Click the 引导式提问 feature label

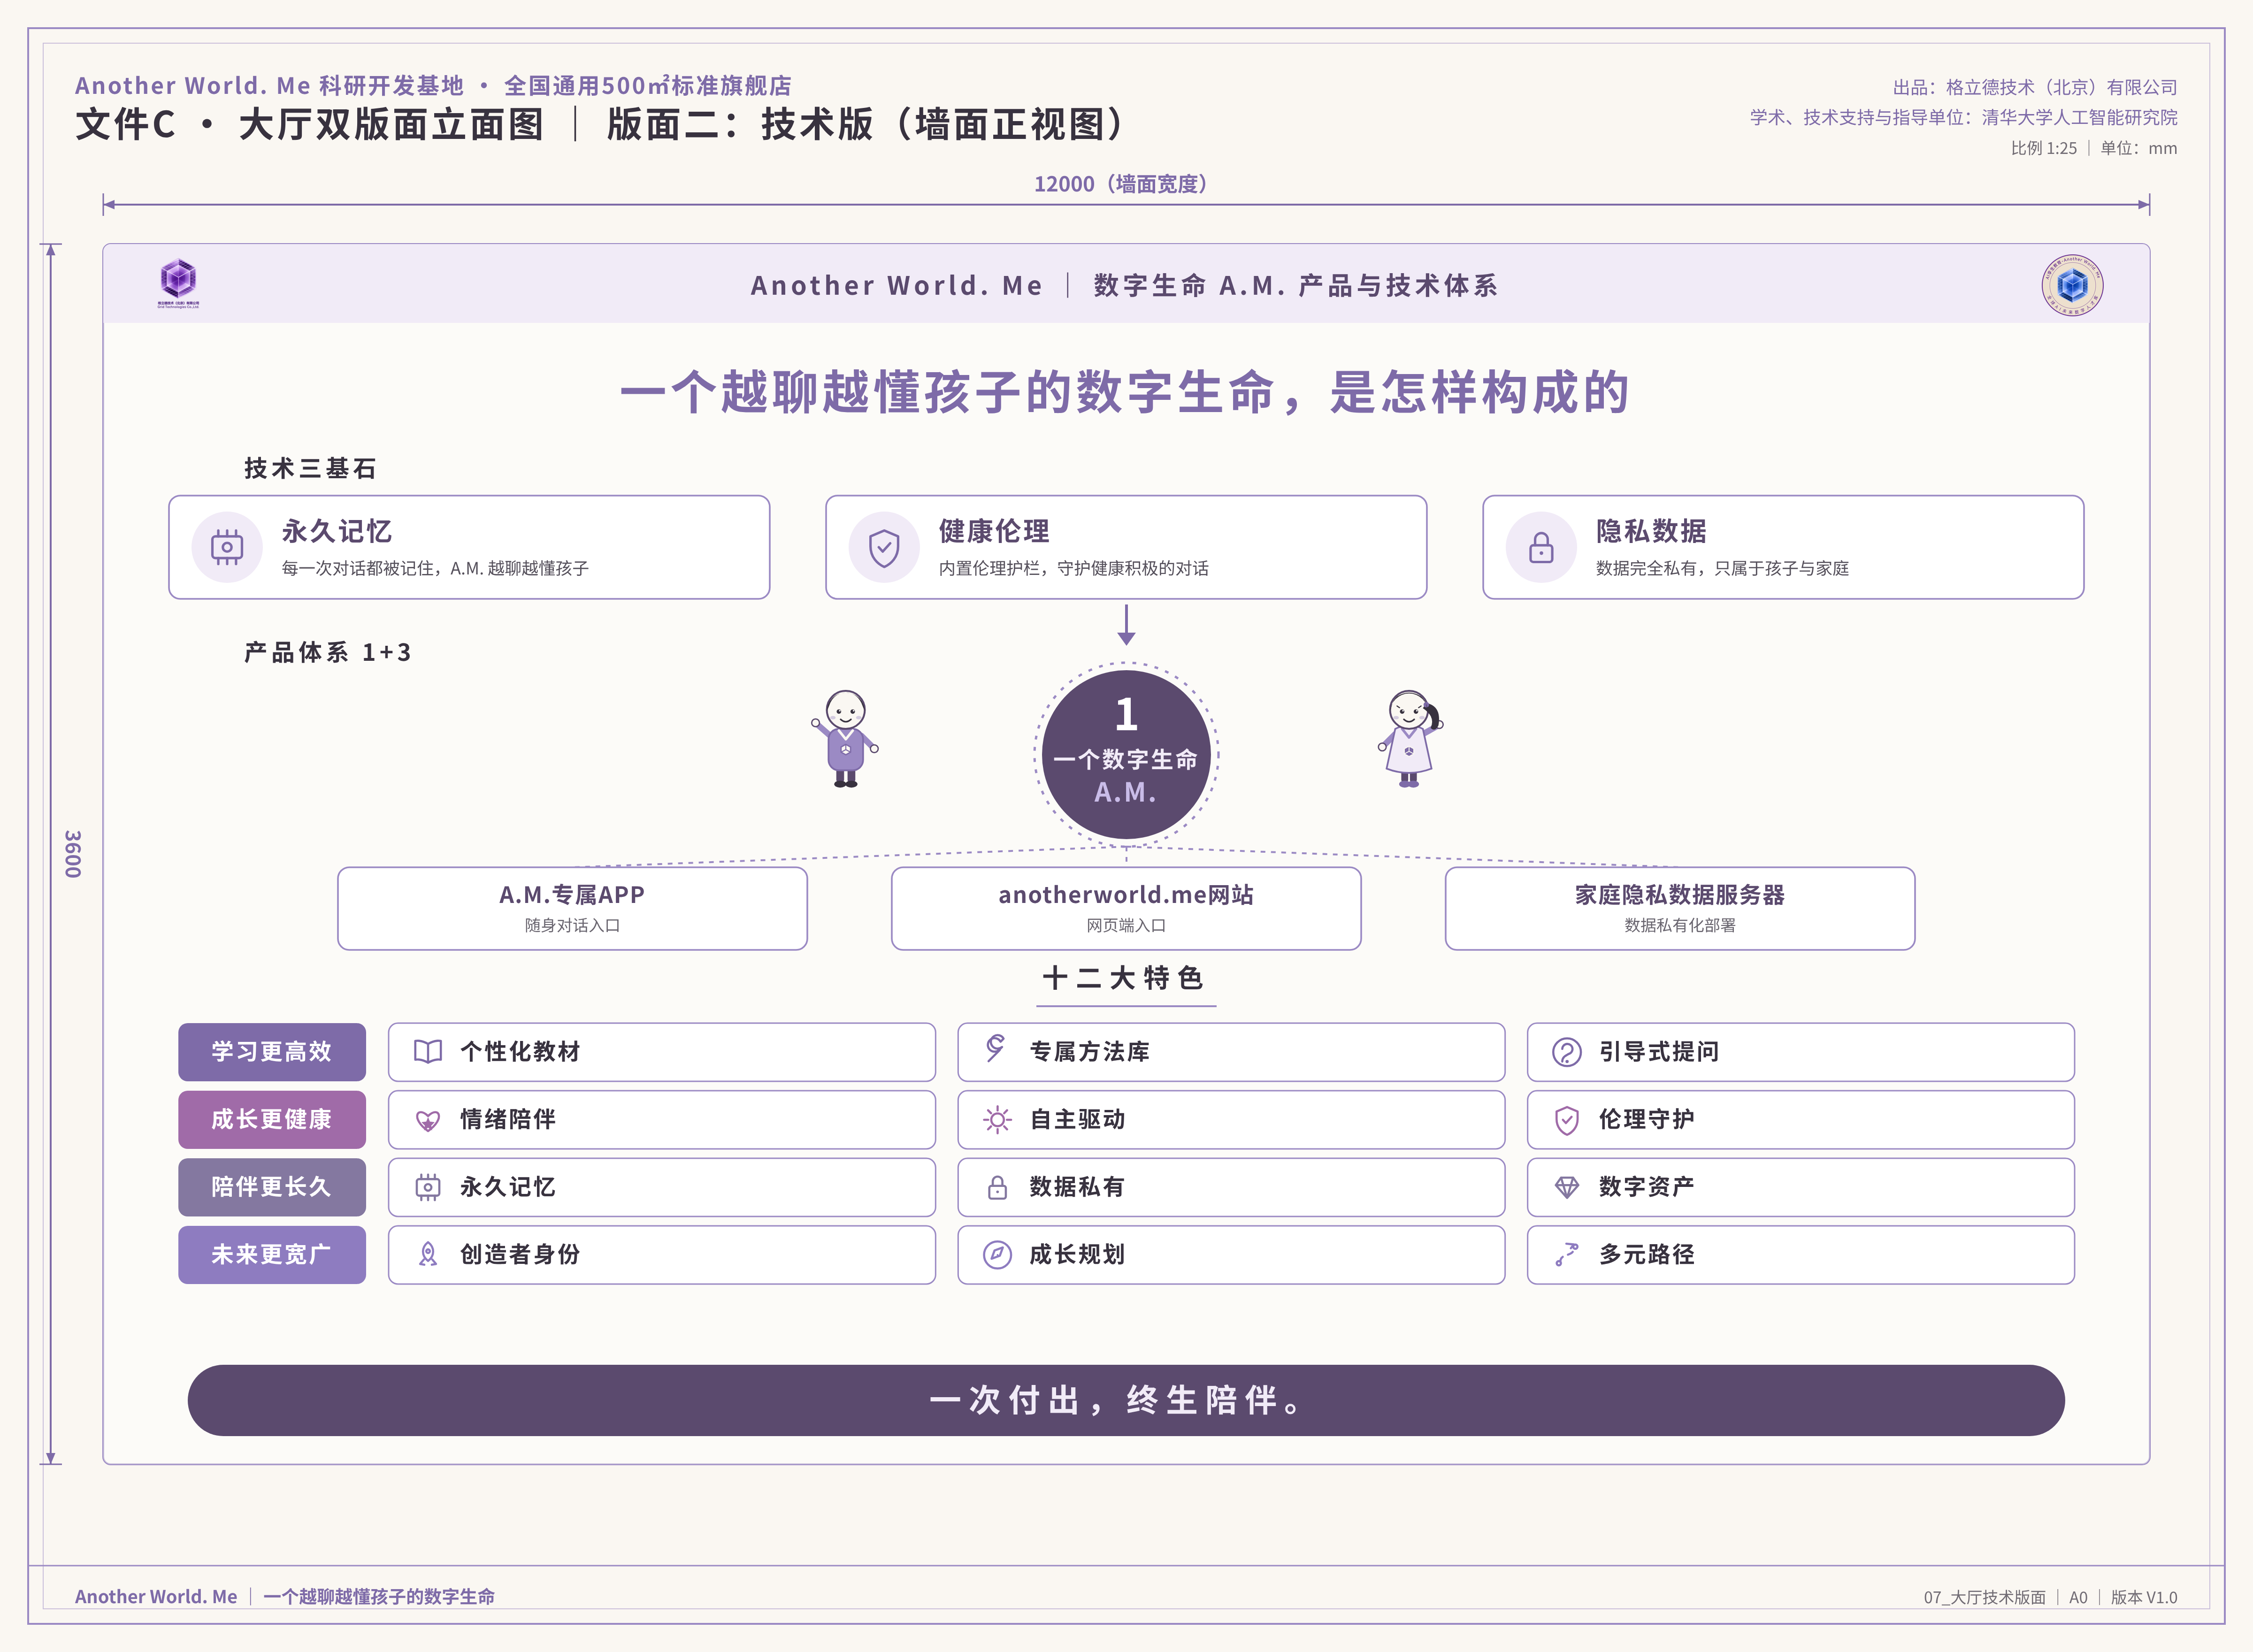pyautogui.click(x=1659, y=1052)
